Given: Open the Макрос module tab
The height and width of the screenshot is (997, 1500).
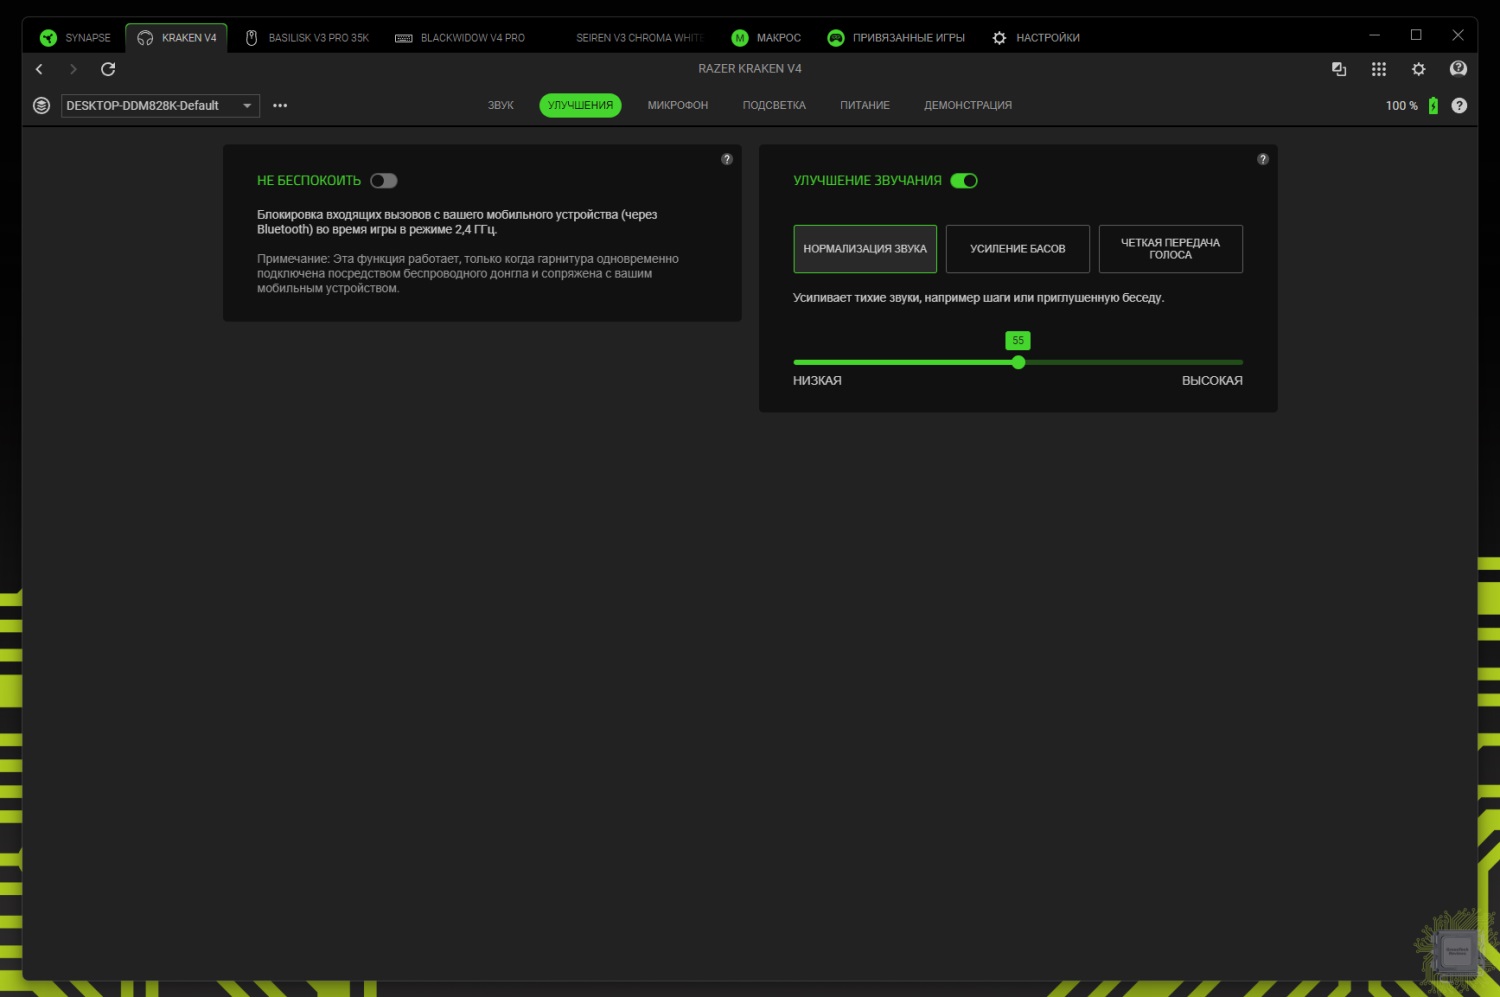Looking at the screenshot, I should (767, 38).
